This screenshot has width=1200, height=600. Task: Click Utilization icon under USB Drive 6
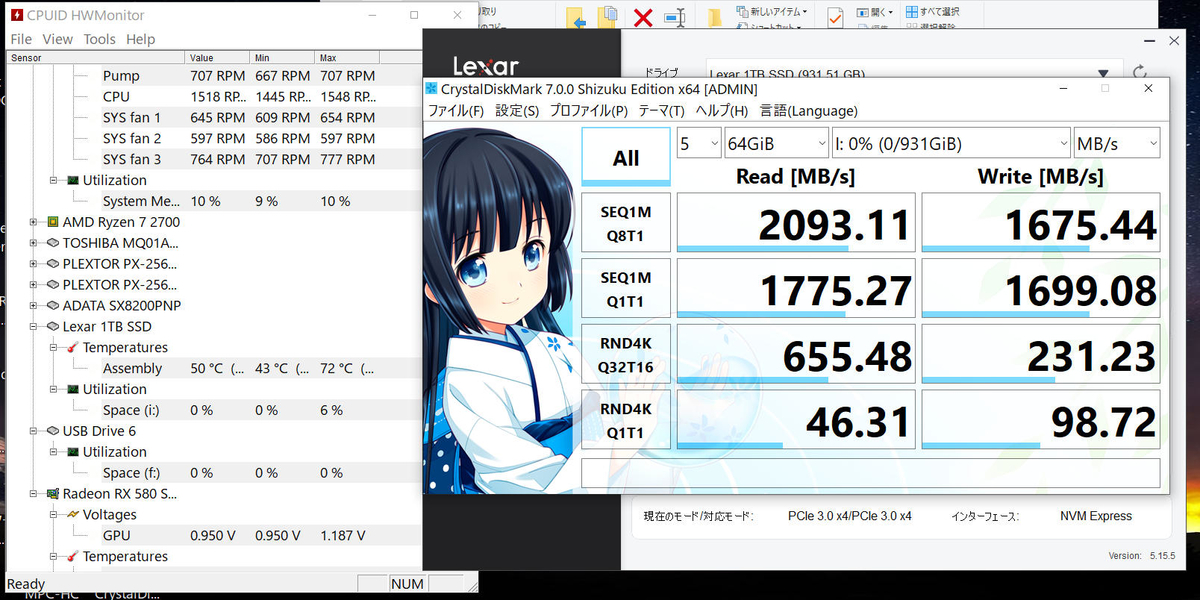click(73, 452)
